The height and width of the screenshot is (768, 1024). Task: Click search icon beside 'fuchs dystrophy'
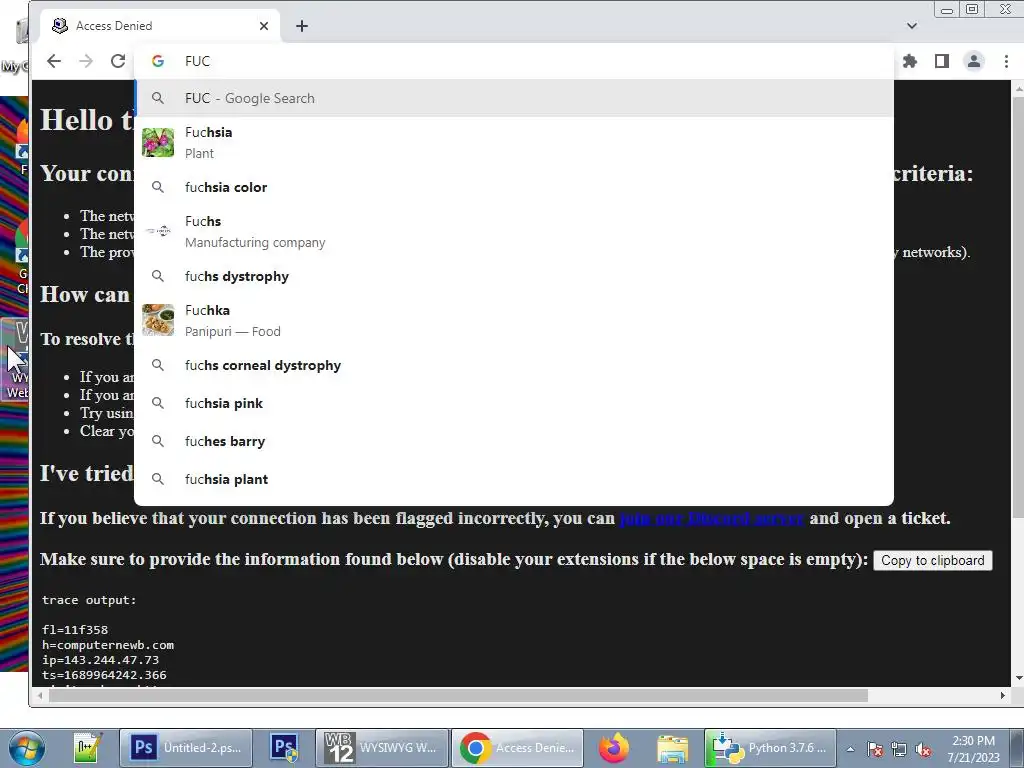[157, 276]
